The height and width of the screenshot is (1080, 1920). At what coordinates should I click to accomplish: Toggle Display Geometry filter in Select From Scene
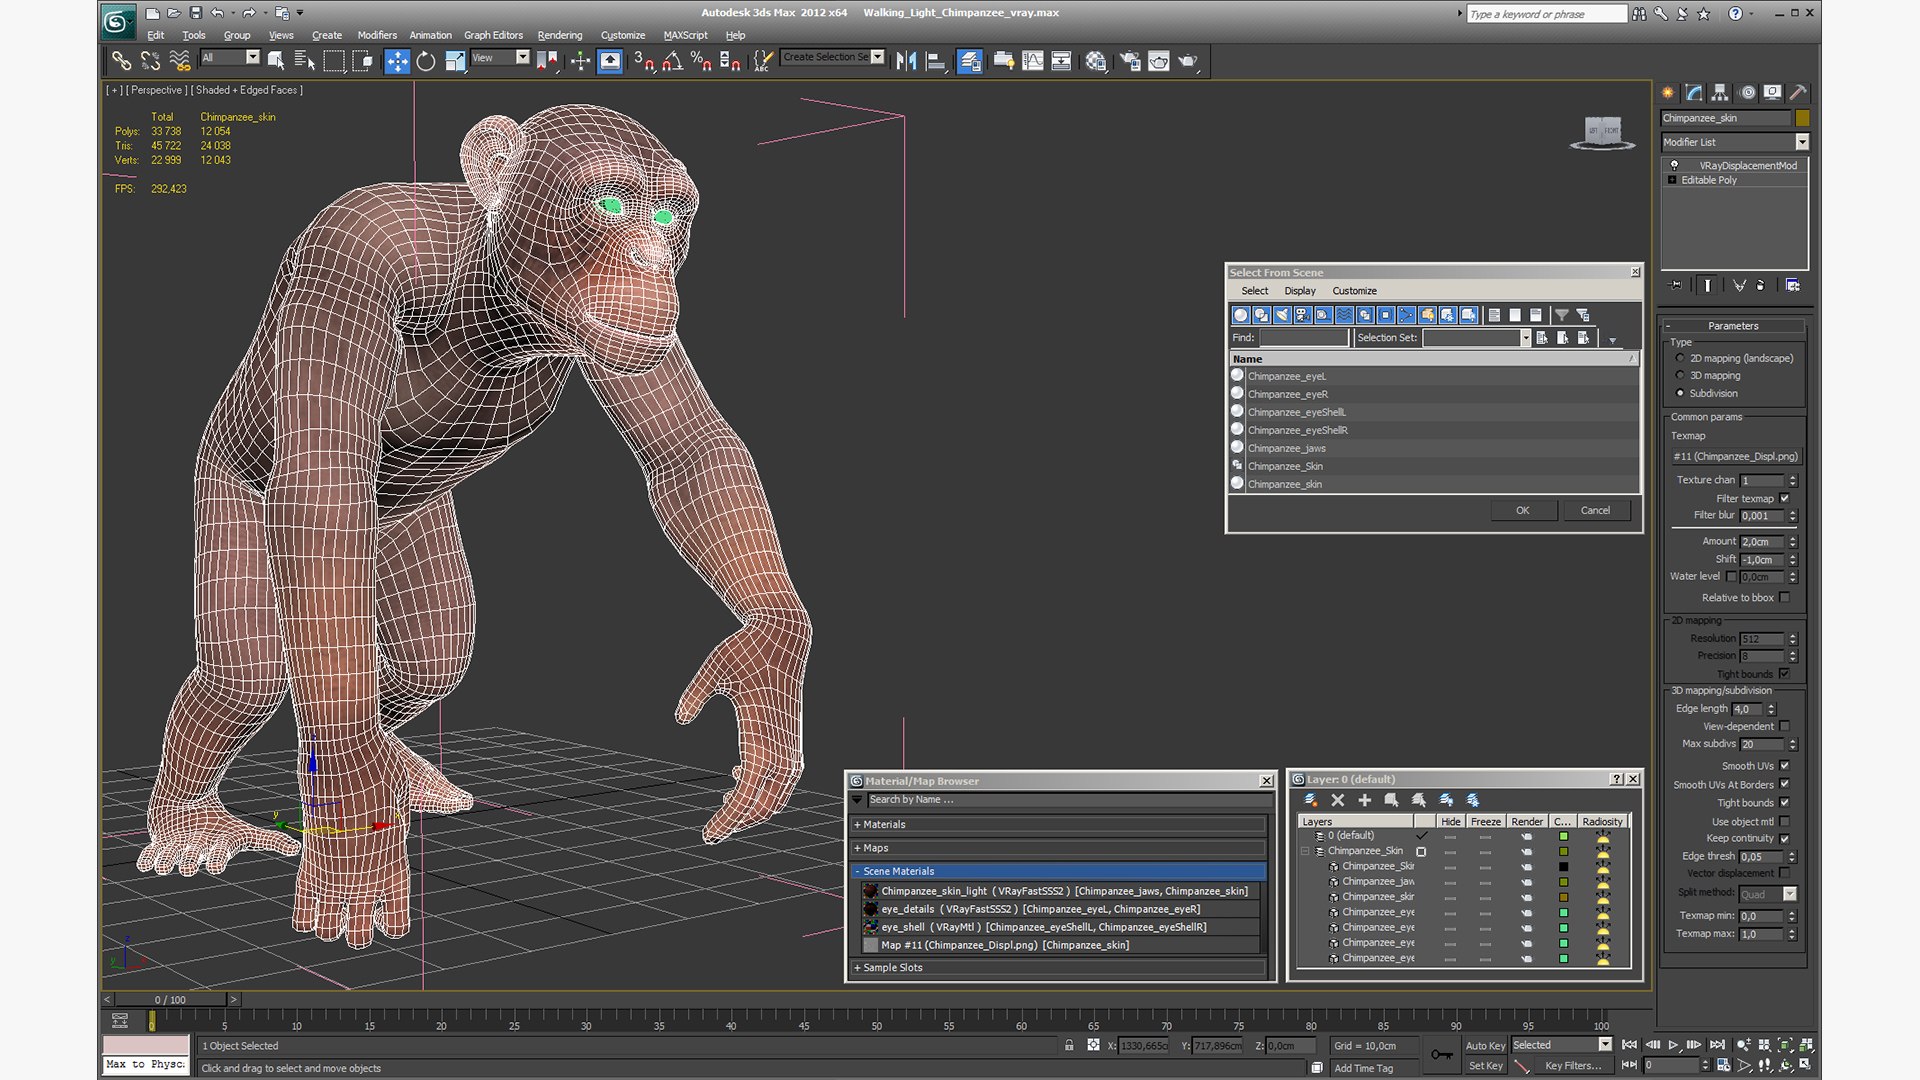pos(1241,315)
